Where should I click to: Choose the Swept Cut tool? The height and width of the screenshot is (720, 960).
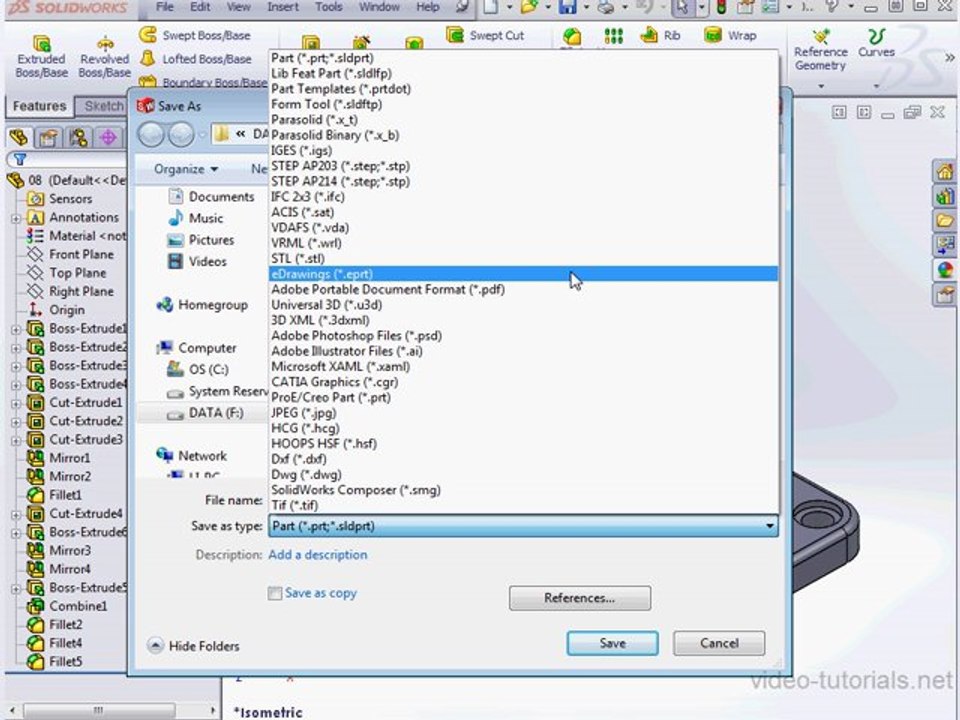click(486, 36)
